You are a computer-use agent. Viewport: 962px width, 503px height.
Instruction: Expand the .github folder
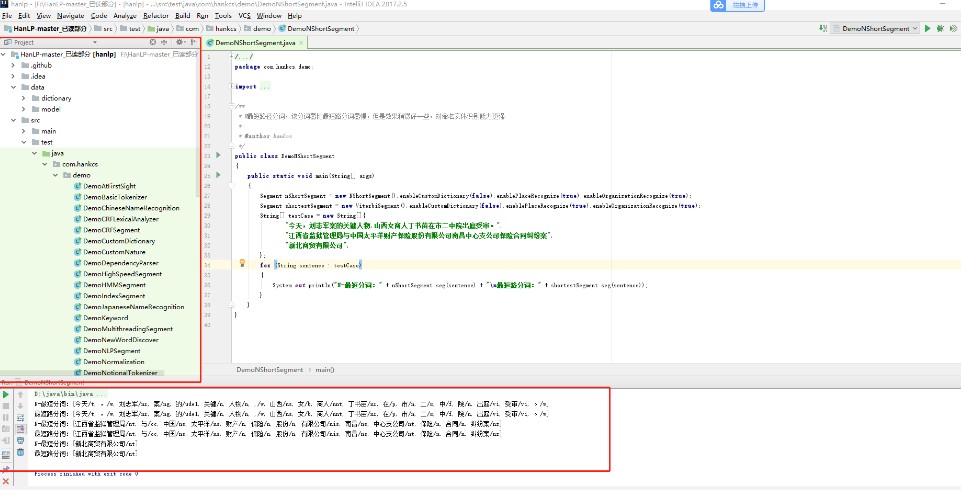[13, 65]
